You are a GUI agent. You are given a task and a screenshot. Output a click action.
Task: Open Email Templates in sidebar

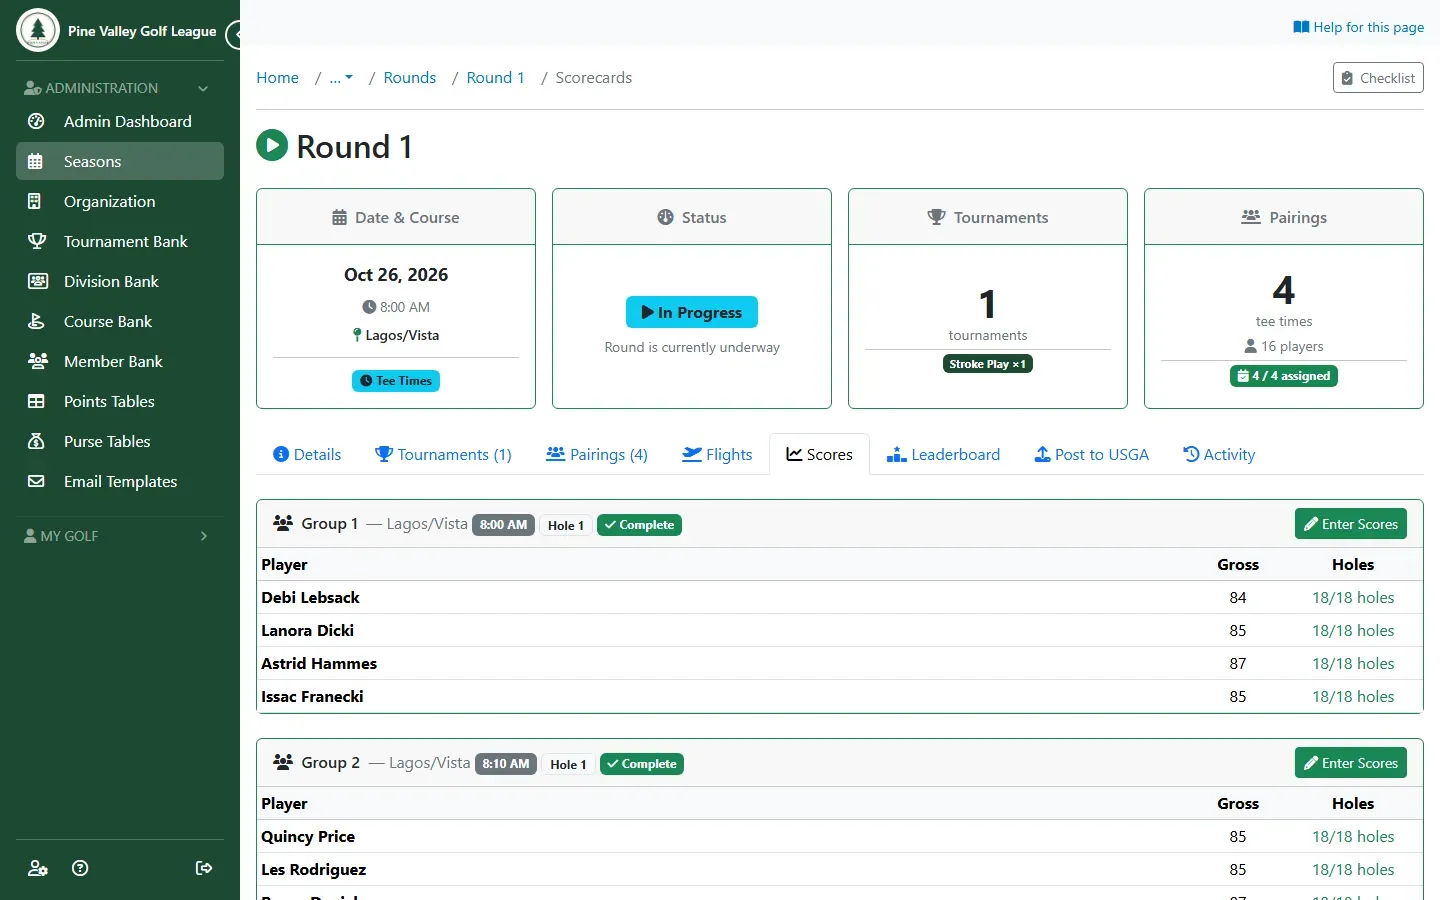tap(120, 481)
